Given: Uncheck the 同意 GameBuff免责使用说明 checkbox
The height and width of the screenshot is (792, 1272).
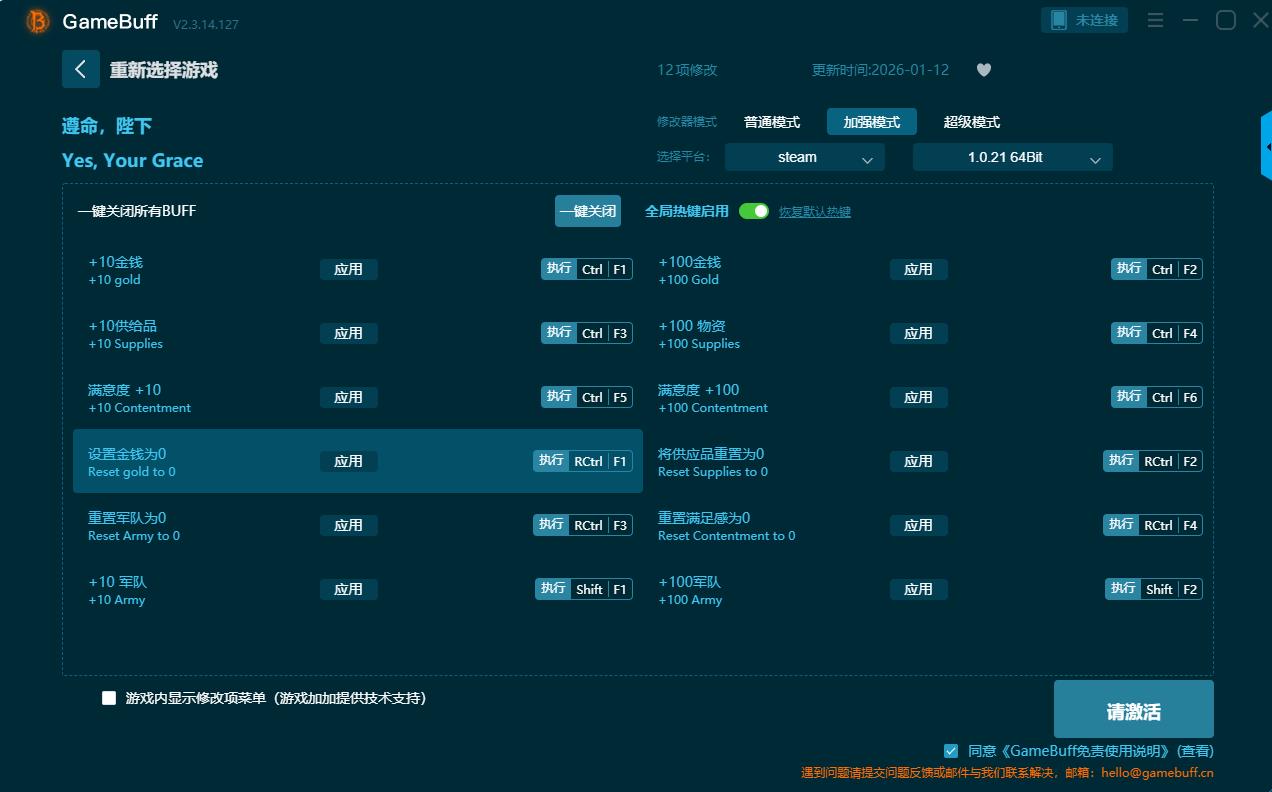Looking at the screenshot, I should [951, 750].
